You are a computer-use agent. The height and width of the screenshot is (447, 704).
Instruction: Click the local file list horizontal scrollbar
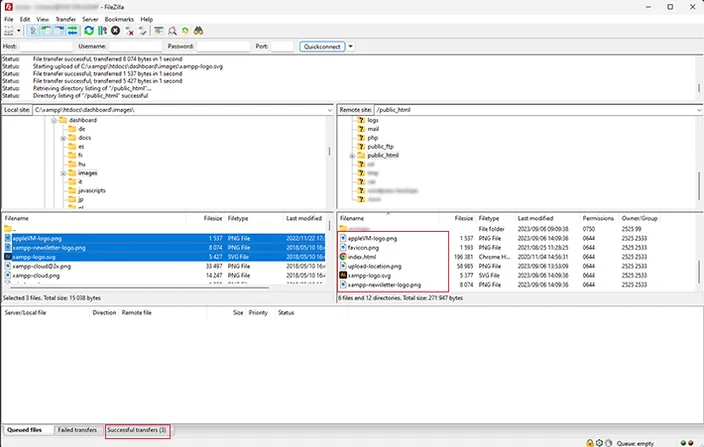point(139,288)
